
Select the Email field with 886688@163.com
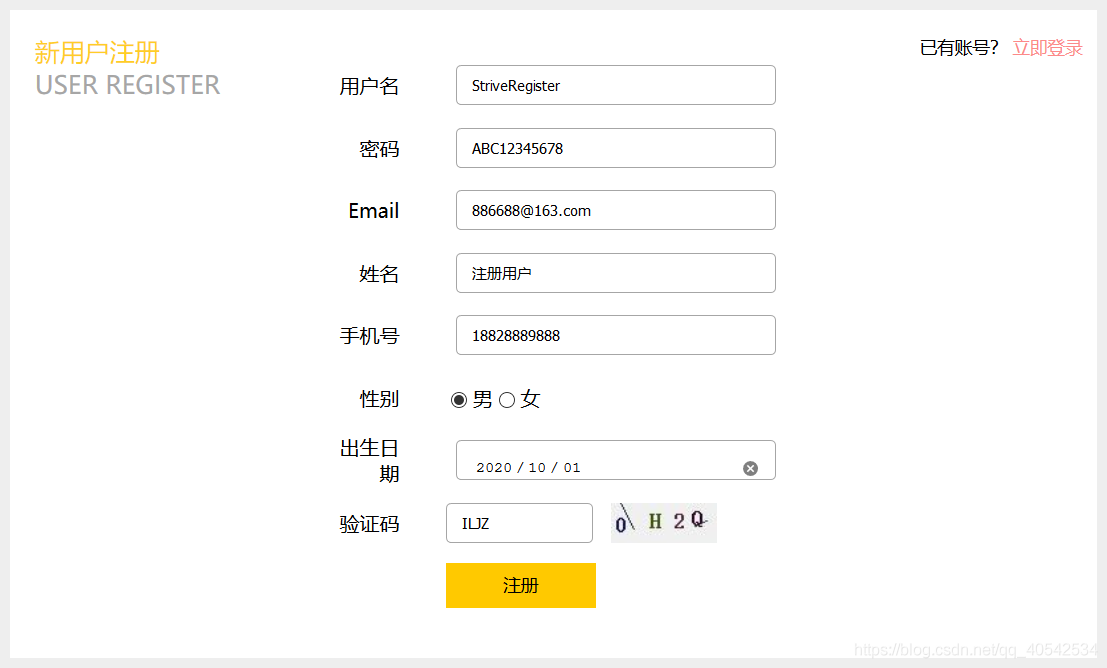click(x=616, y=210)
